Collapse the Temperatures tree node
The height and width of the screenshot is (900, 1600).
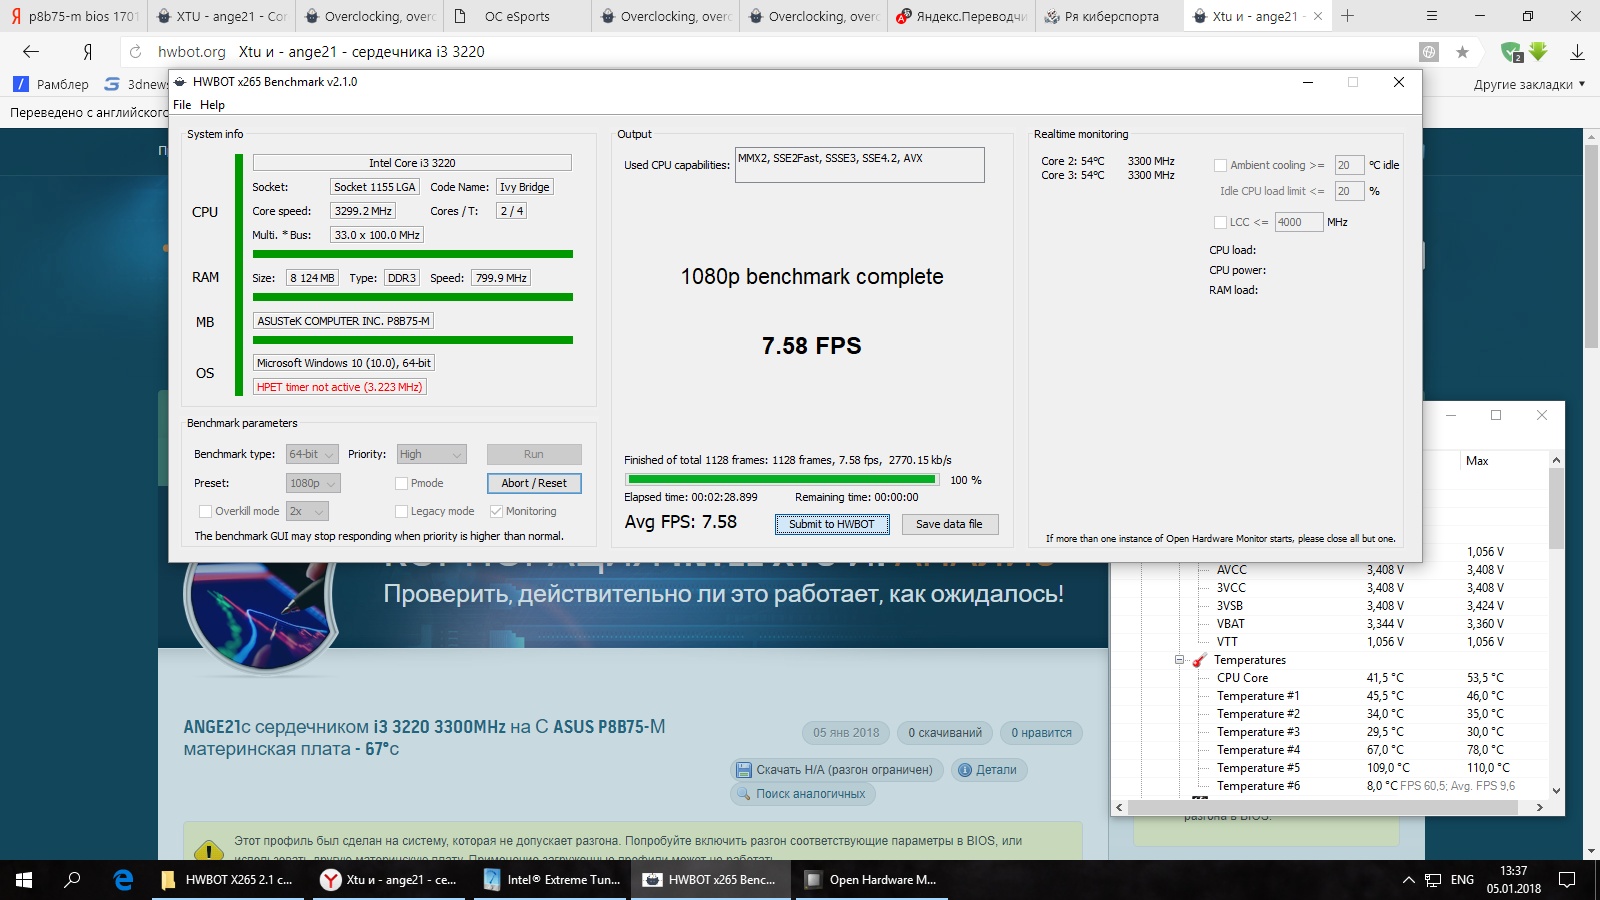pos(1179,660)
